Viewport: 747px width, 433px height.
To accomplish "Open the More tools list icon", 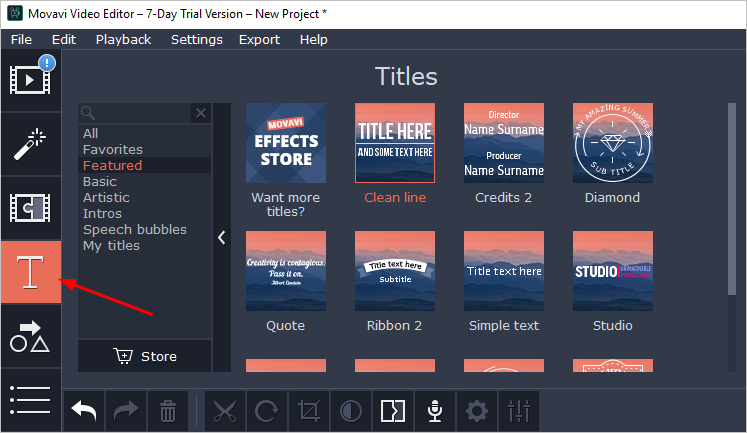I will (x=30, y=400).
